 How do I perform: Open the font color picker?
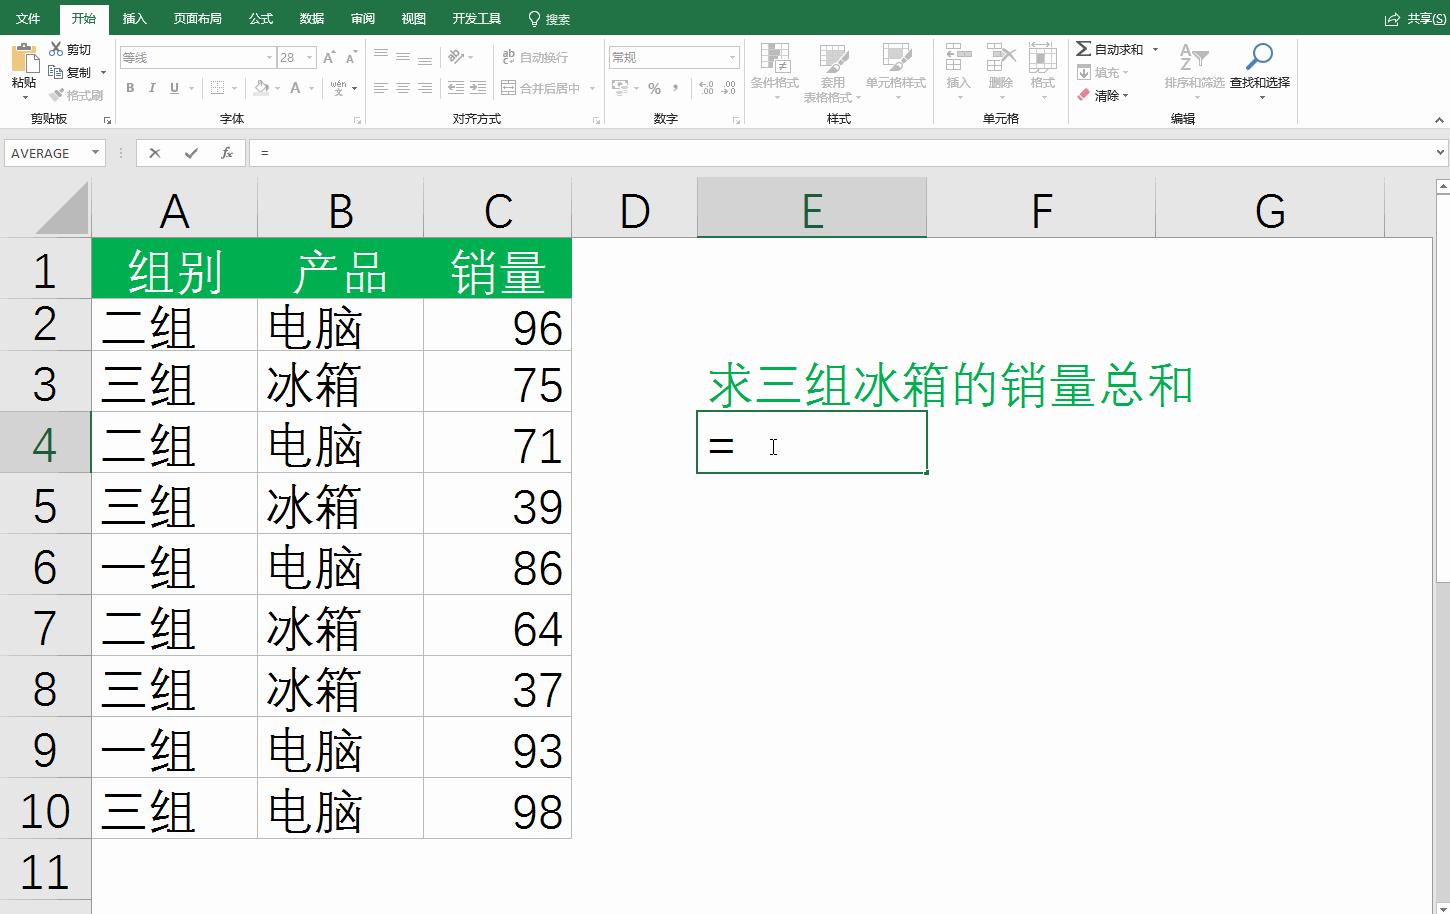click(296, 89)
